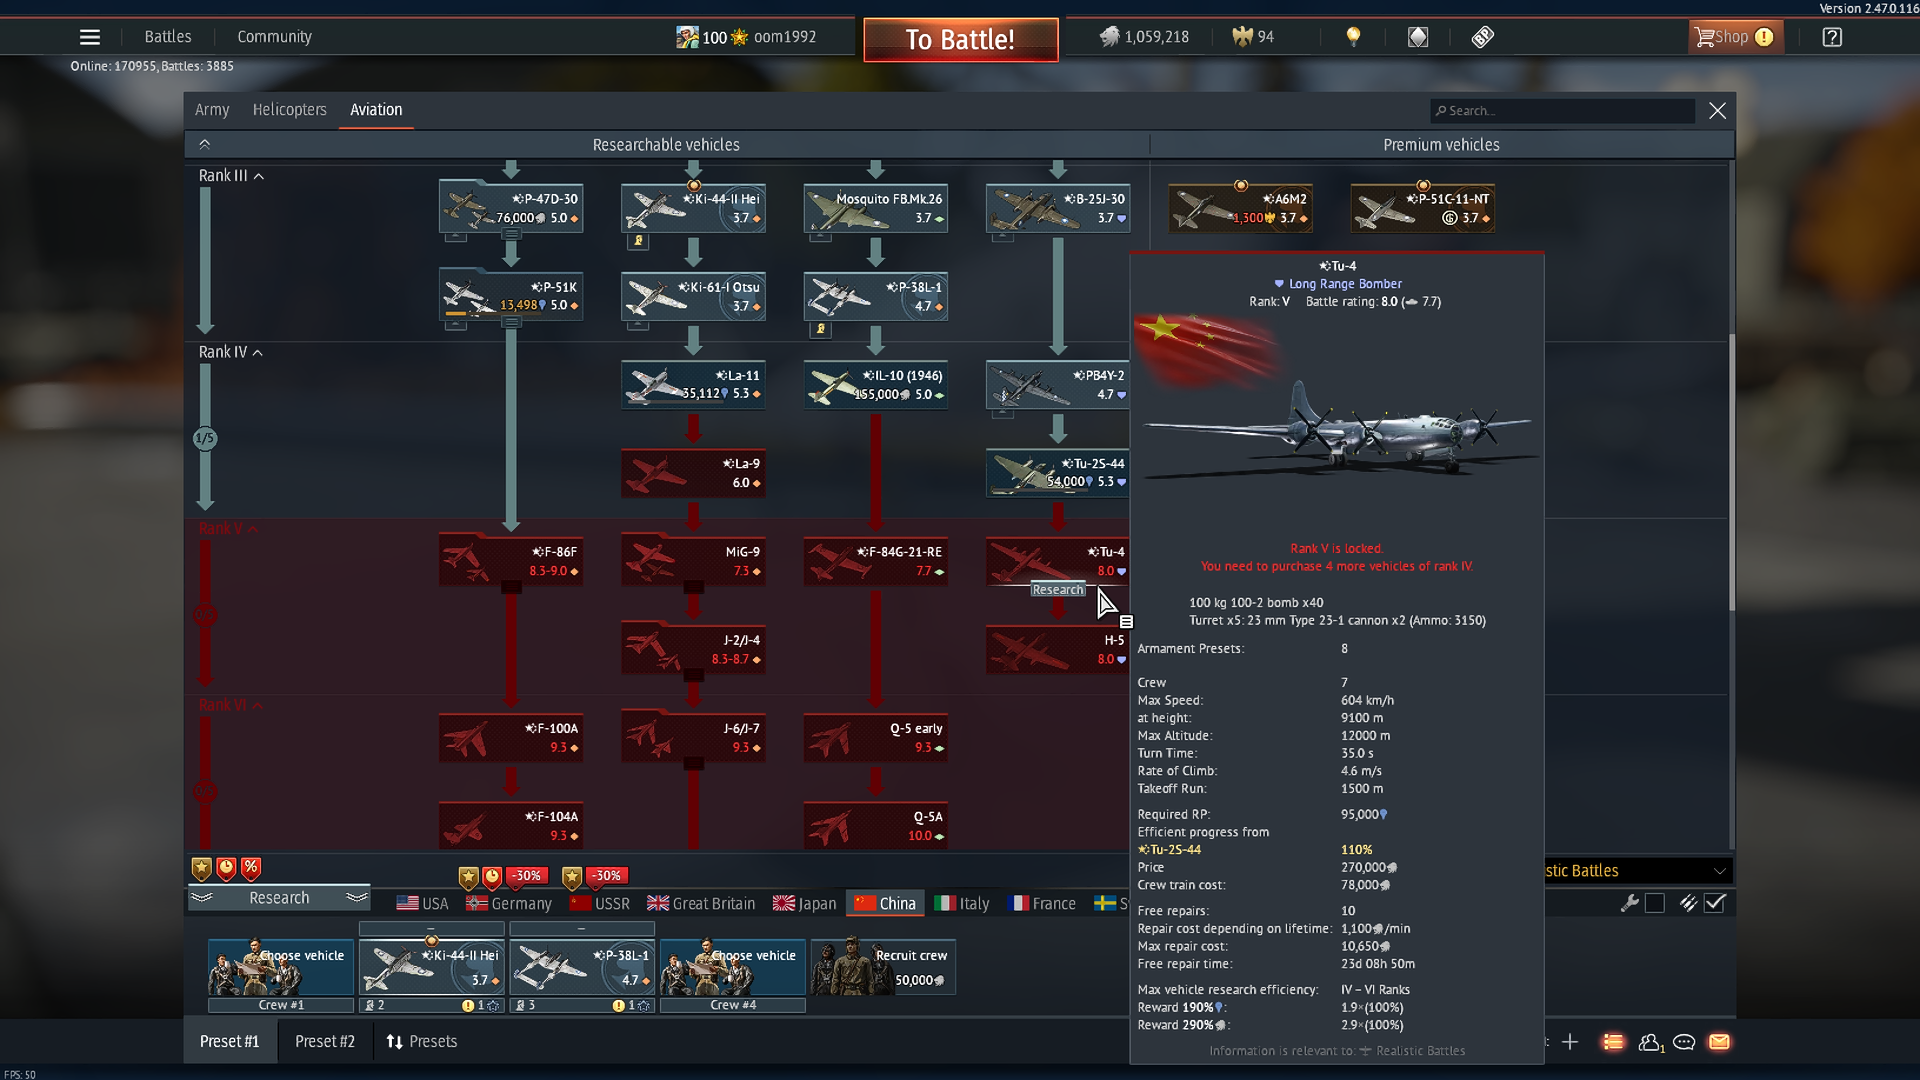The image size is (1920, 1080).
Task: Select the IL-10 (1946) card
Action: [x=876, y=384]
